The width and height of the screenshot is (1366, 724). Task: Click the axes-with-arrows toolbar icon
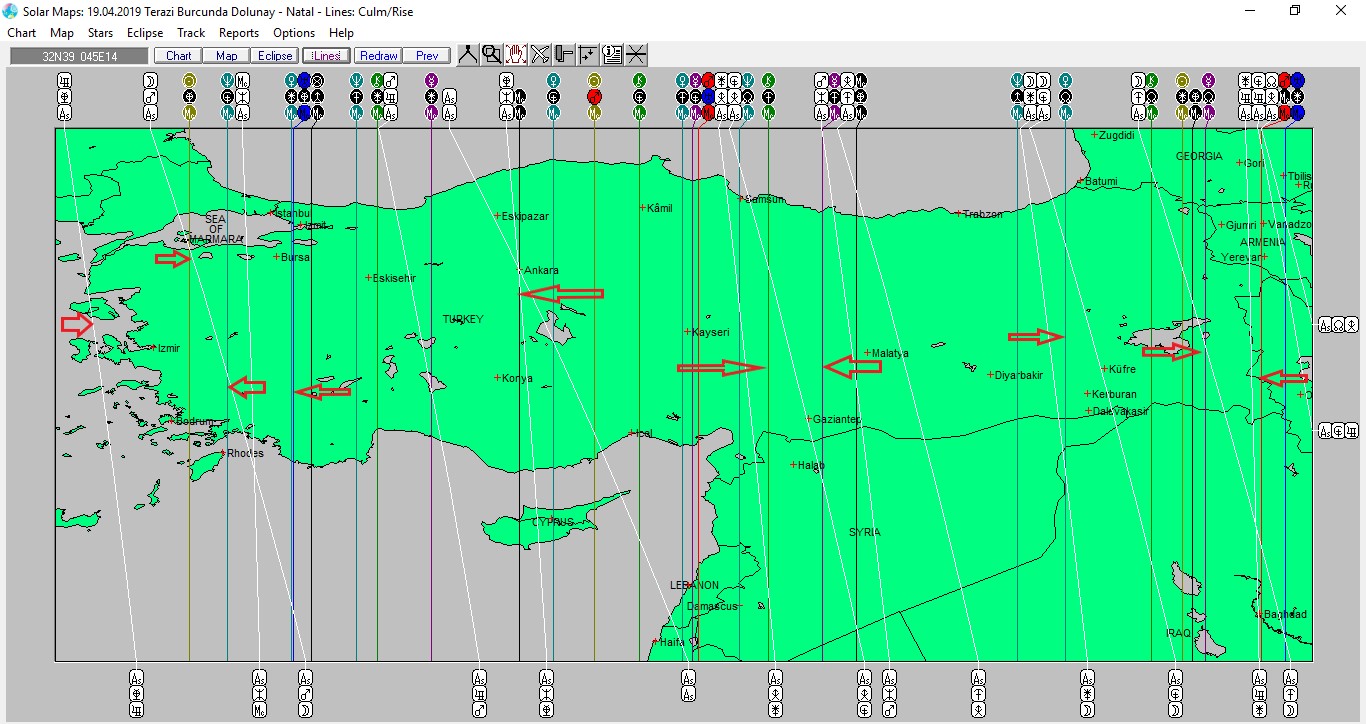(x=588, y=55)
